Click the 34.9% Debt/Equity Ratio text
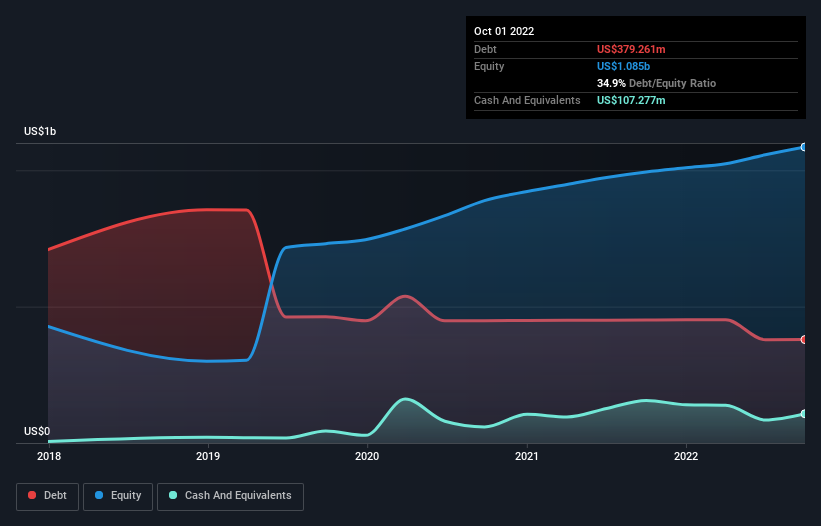This screenshot has height=526, width=821. (656, 83)
